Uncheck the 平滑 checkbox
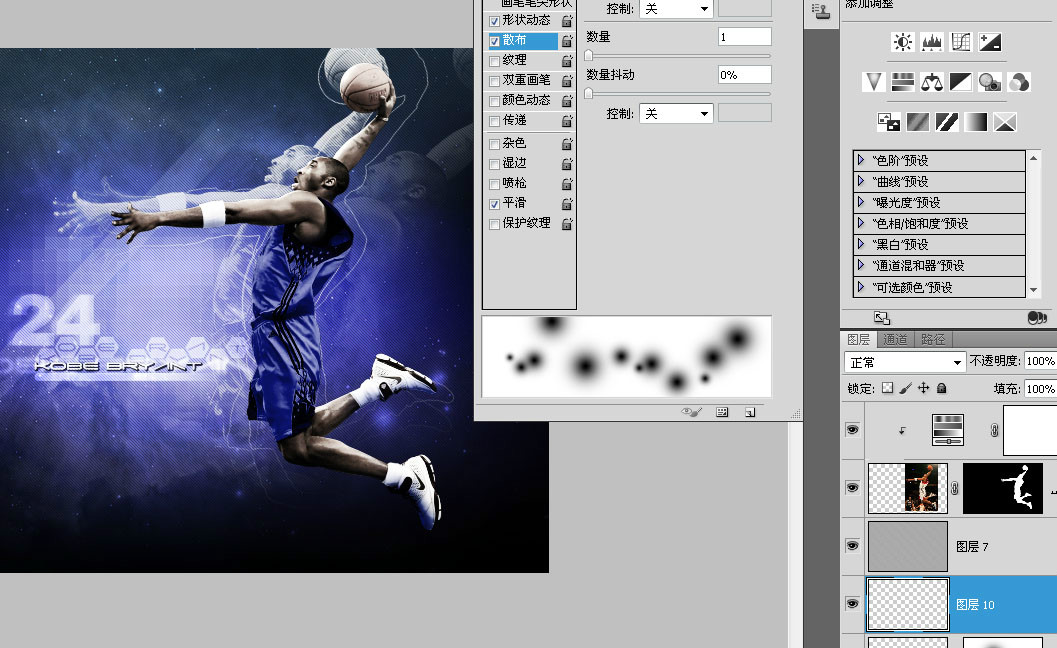 point(494,204)
